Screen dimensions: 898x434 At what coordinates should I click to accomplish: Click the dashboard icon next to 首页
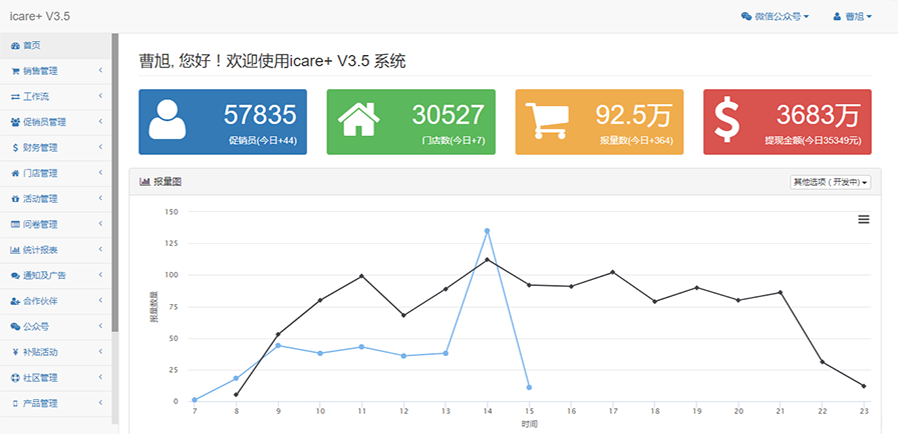15,46
